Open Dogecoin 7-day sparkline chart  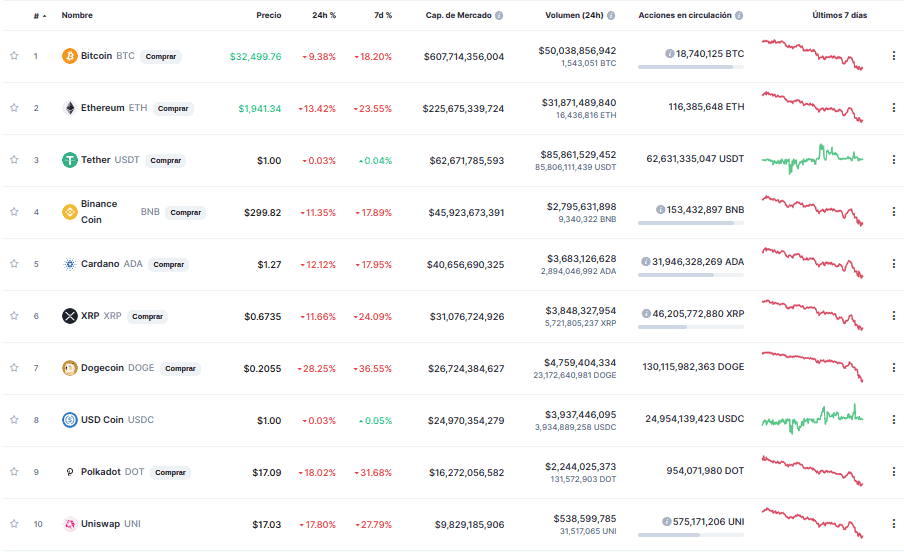[812, 366]
